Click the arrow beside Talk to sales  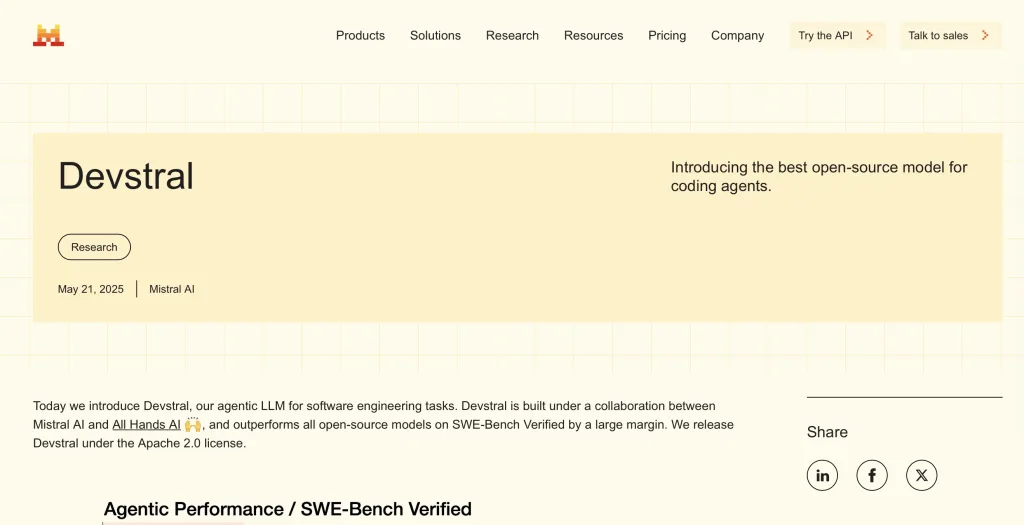click(x=985, y=35)
